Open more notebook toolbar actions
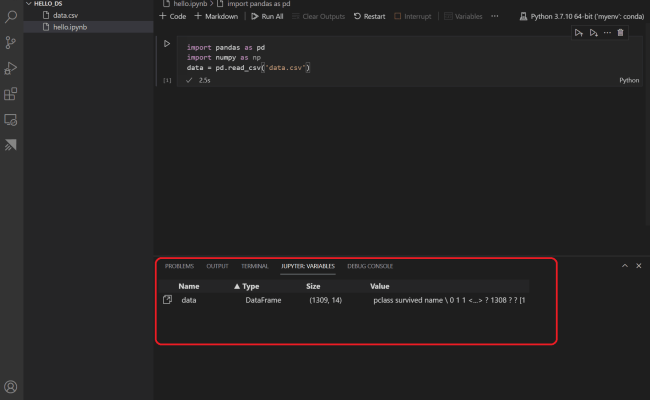Screen dimensions: 650x400 coord(495,16)
